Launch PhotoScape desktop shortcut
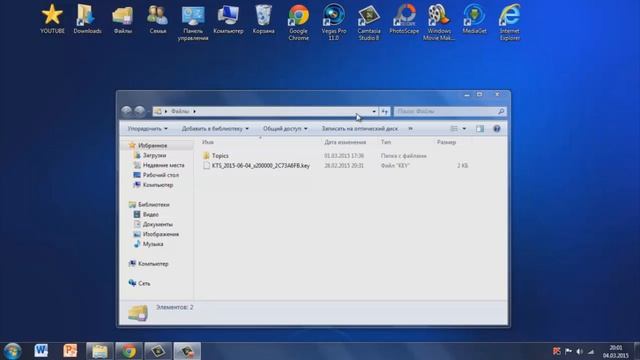The height and width of the screenshot is (360, 640). (x=404, y=18)
